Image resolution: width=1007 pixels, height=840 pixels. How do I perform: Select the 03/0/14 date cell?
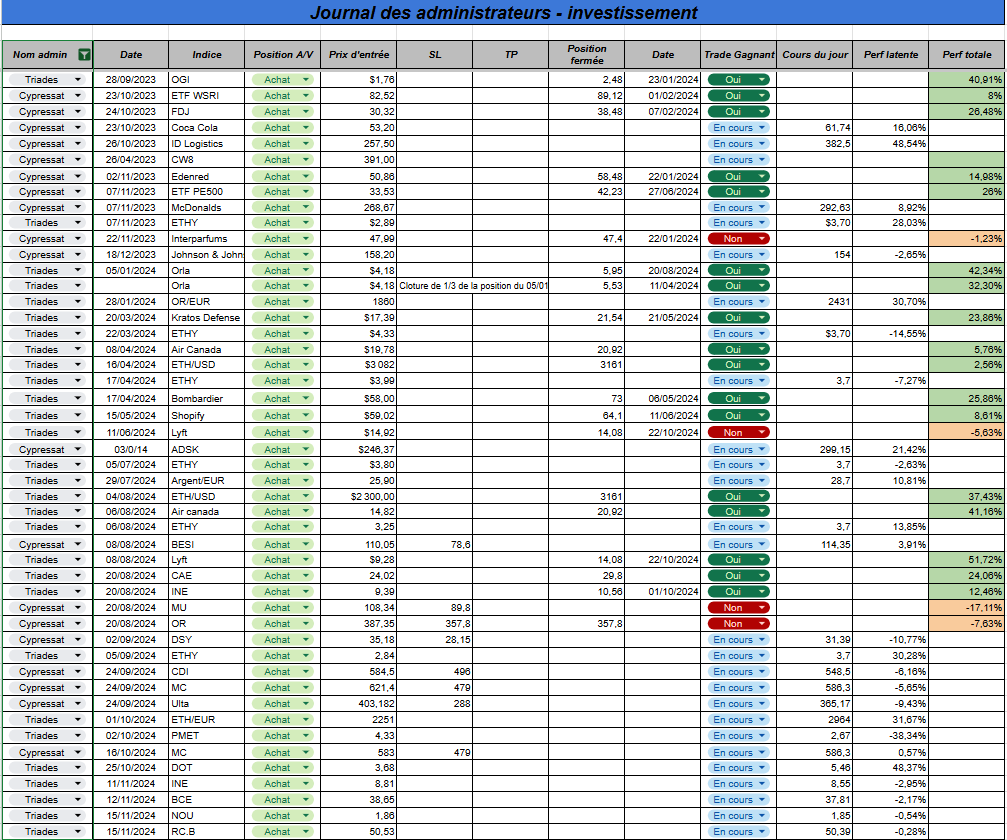click(x=131, y=450)
